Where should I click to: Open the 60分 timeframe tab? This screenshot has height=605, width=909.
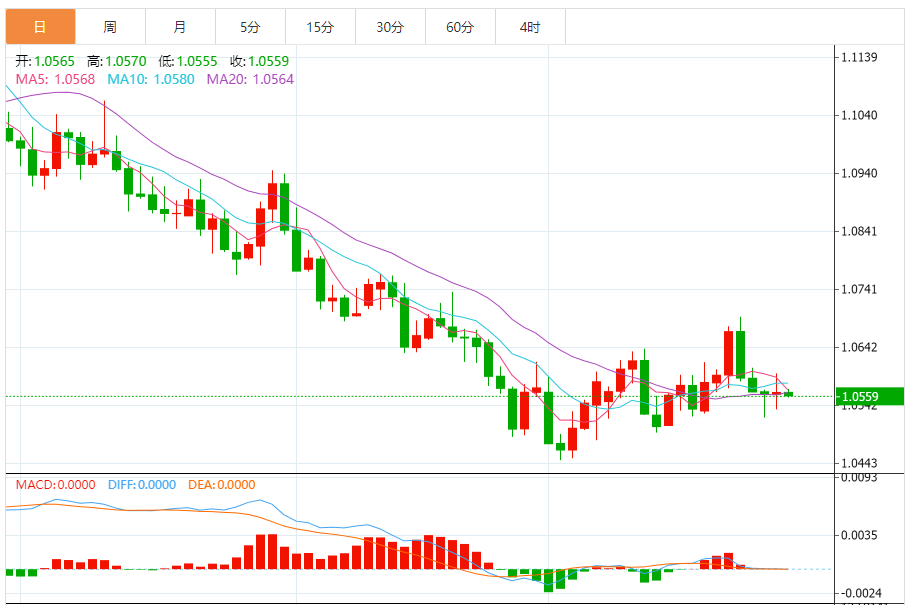coord(460,27)
